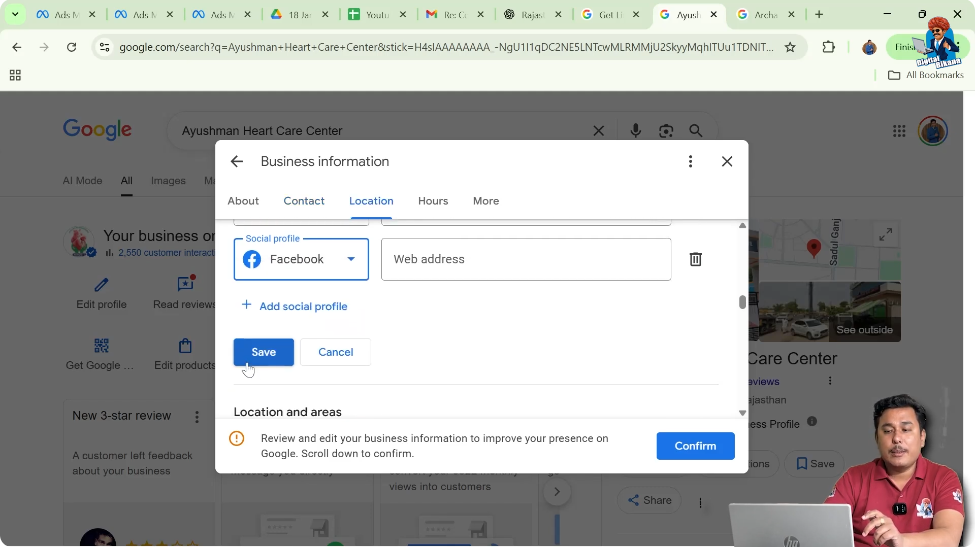Click the Get Google QR icon

pos(101,346)
